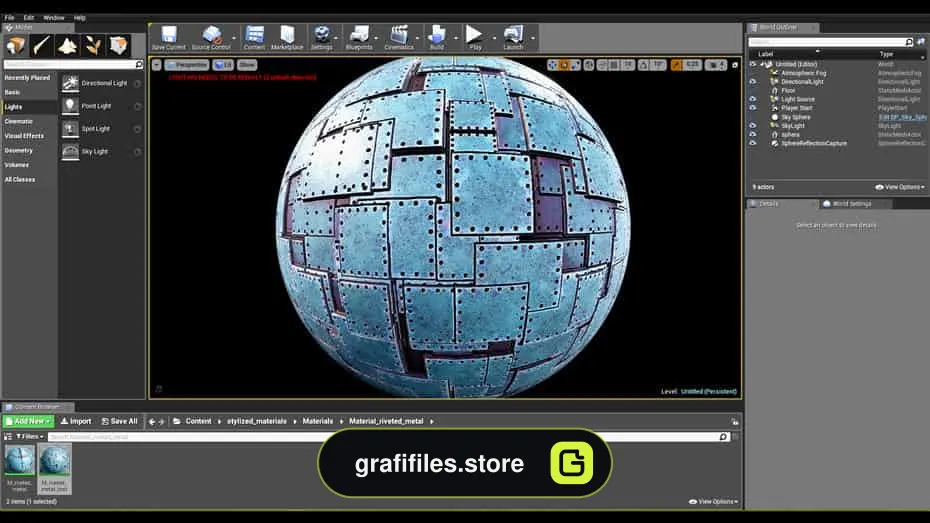This screenshot has height=523, width=930.
Task: Toggle the sources panel icon beside Filters
Action: pos(8,436)
